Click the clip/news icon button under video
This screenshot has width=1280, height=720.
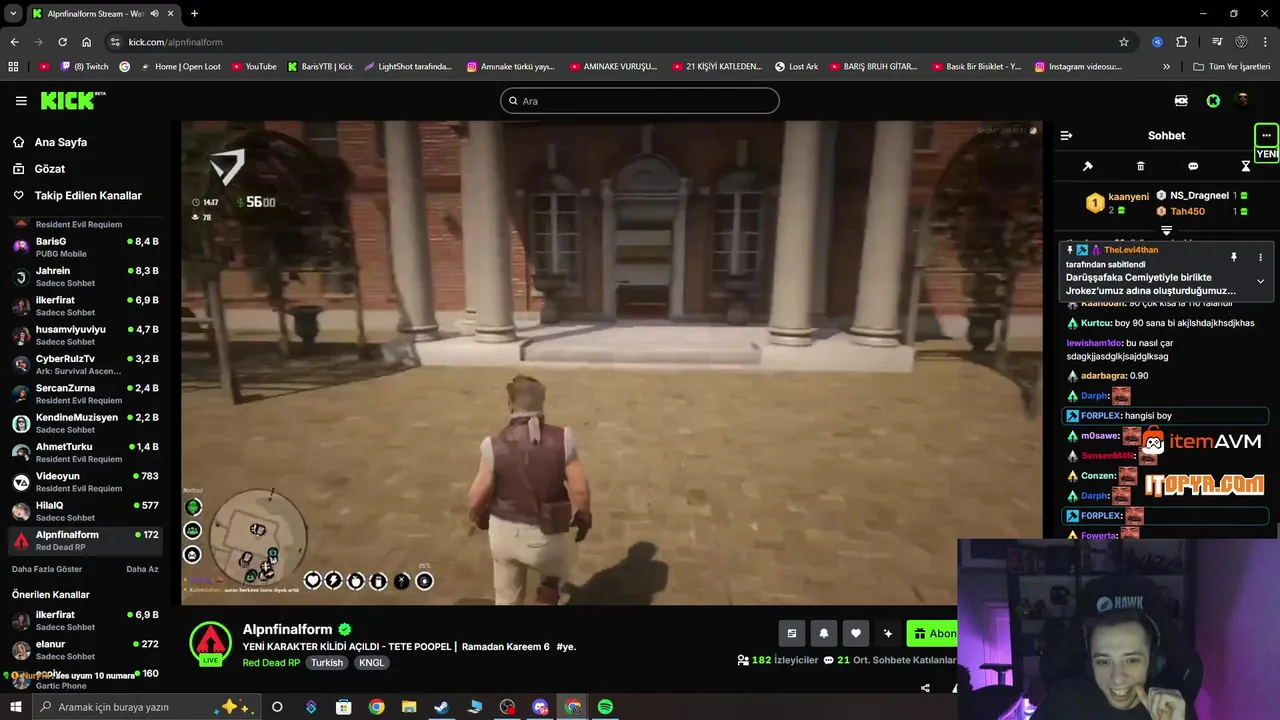792,633
